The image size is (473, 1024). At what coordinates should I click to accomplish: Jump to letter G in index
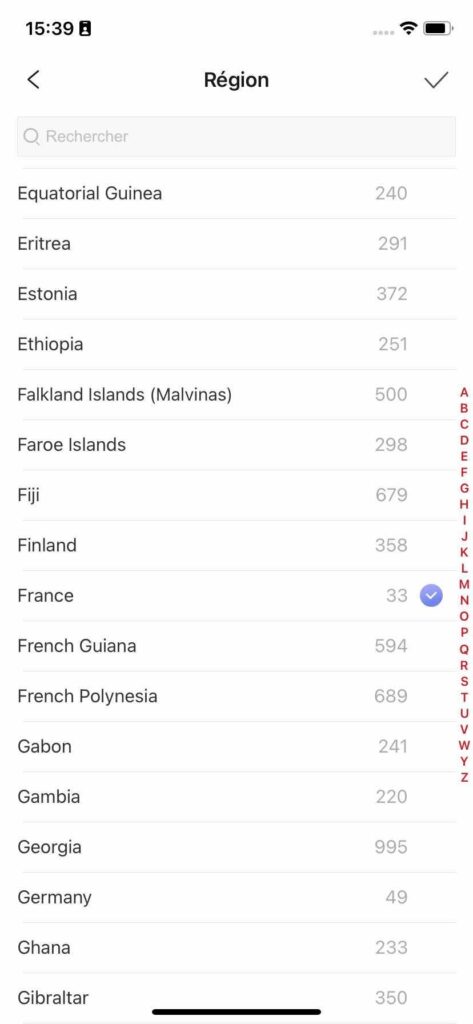coord(464,488)
